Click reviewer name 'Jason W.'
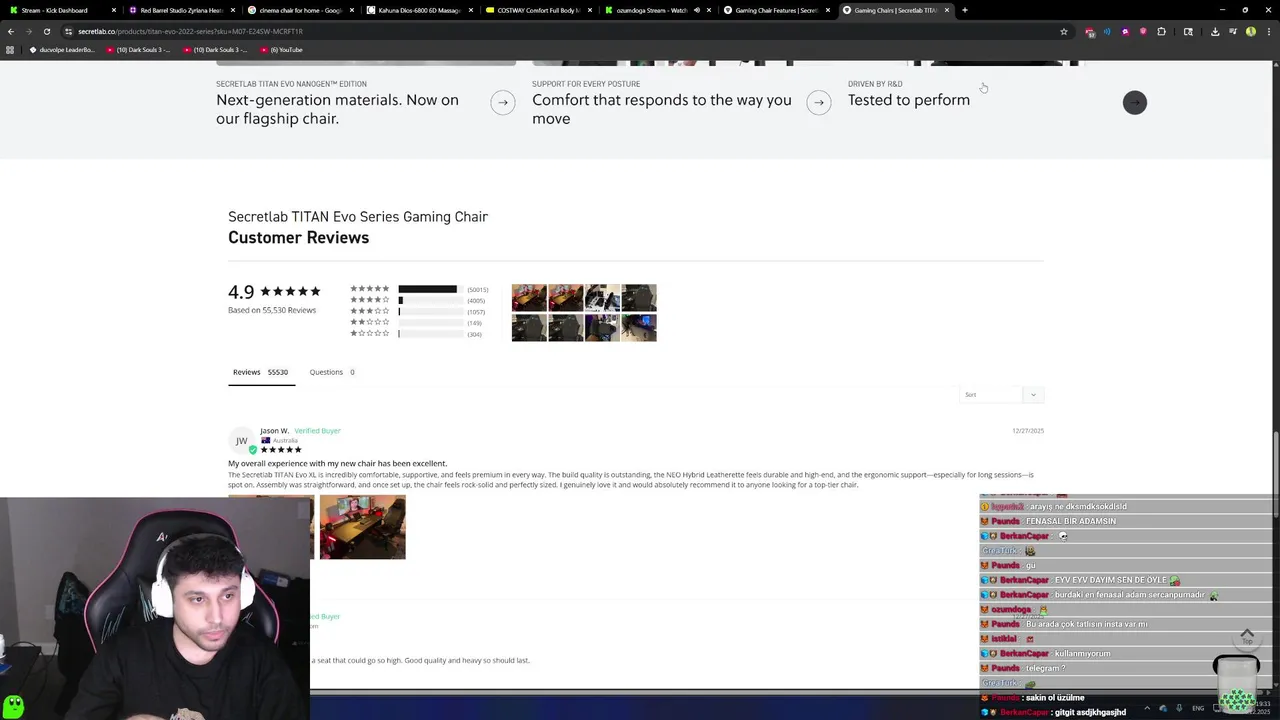 point(274,430)
